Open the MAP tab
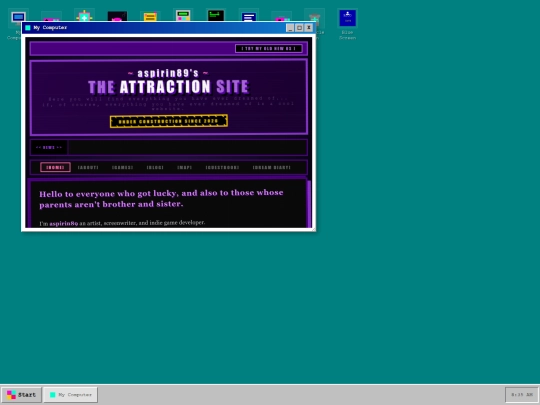 [x=185, y=167]
